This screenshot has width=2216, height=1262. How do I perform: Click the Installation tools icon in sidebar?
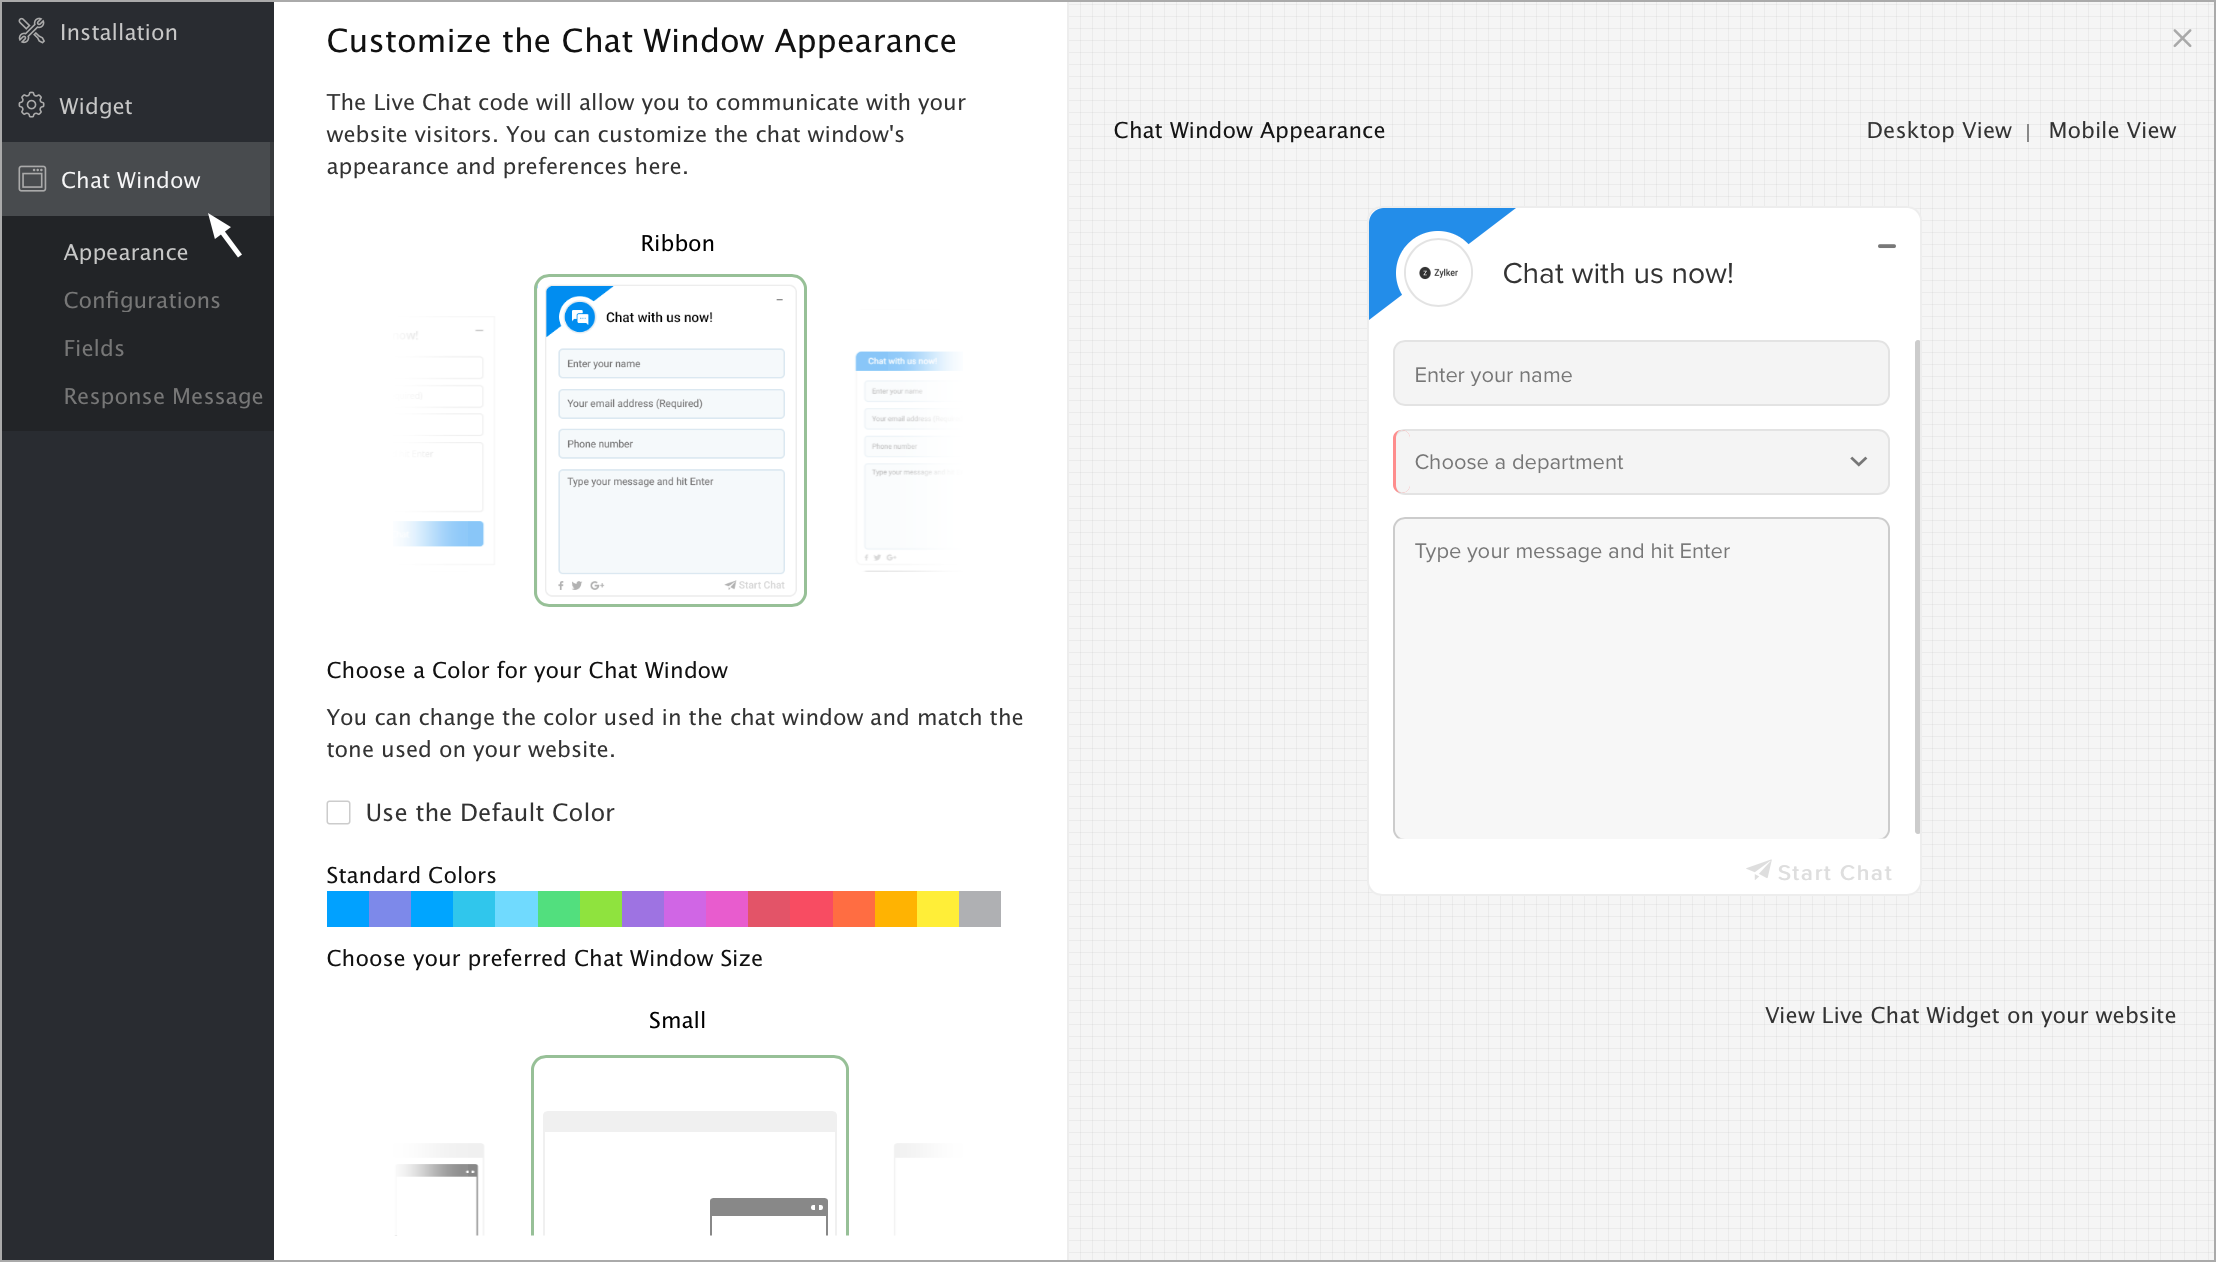click(x=32, y=31)
